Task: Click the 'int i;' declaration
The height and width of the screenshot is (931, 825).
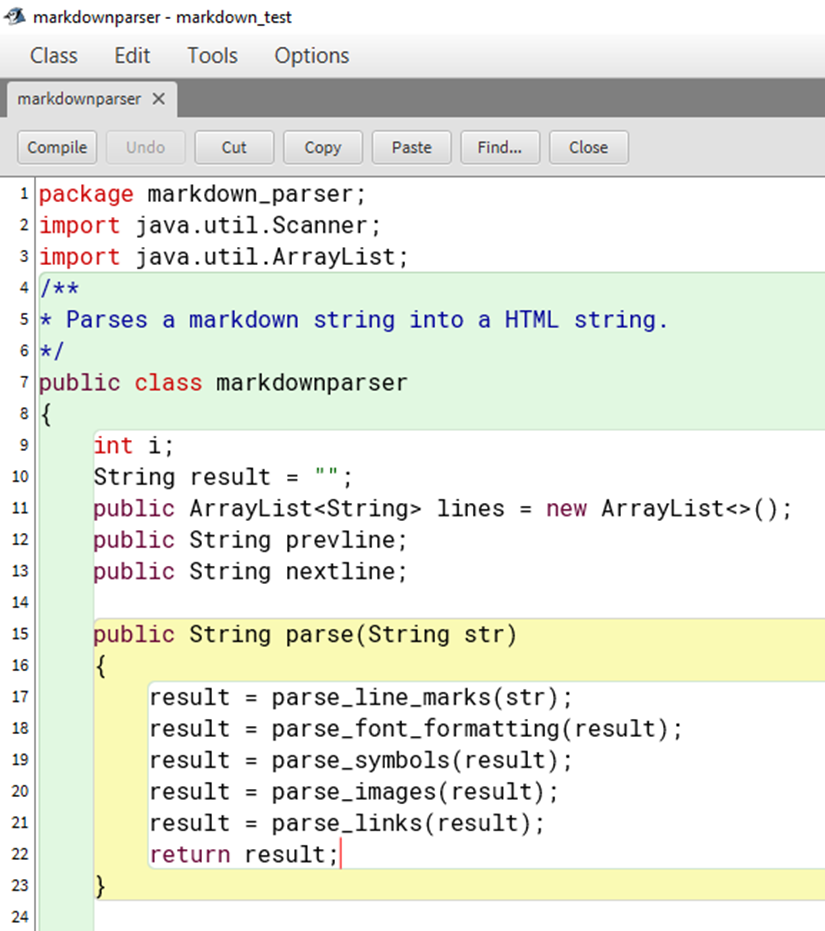Action: click(x=134, y=446)
